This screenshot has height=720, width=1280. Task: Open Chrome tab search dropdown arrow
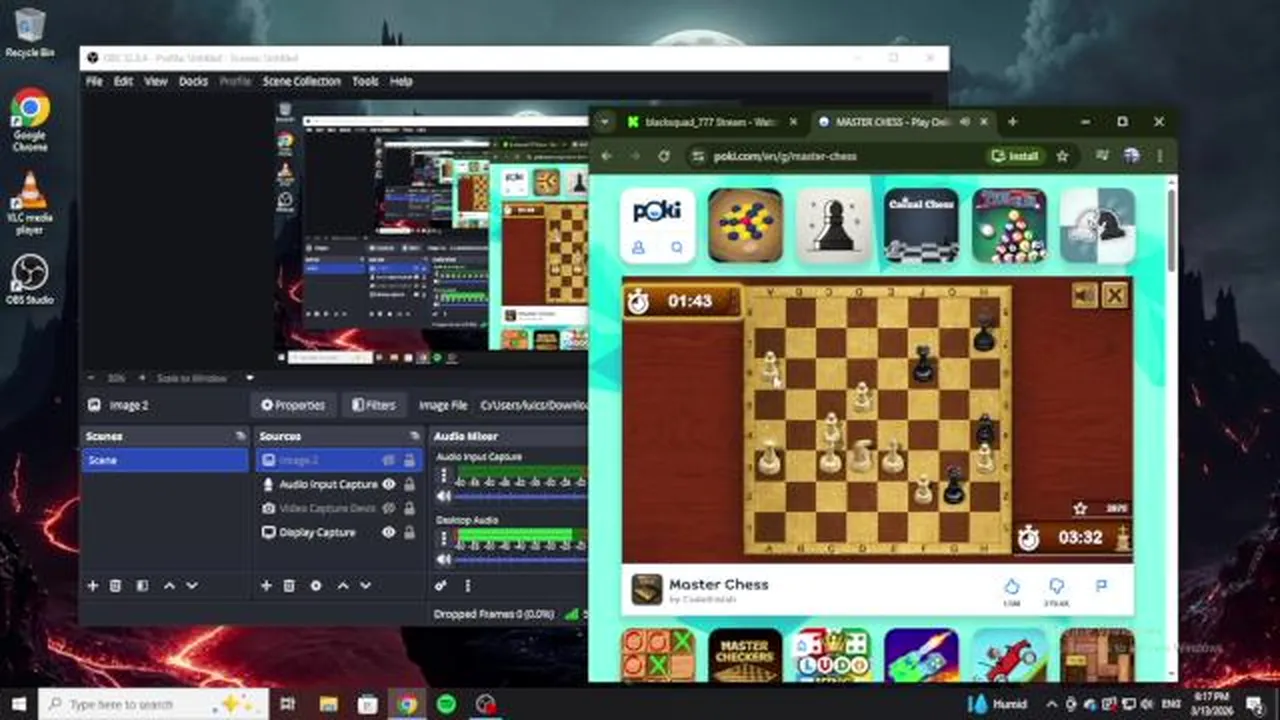604,122
